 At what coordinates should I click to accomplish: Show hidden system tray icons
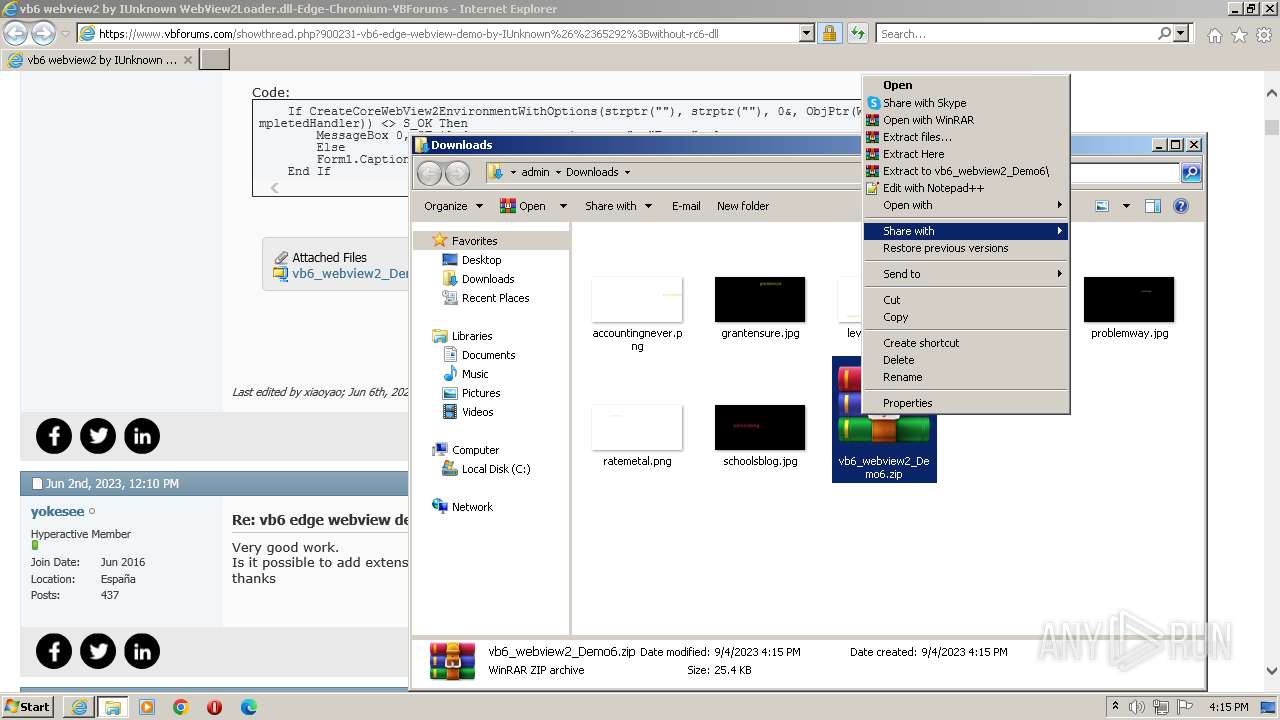coord(1116,707)
